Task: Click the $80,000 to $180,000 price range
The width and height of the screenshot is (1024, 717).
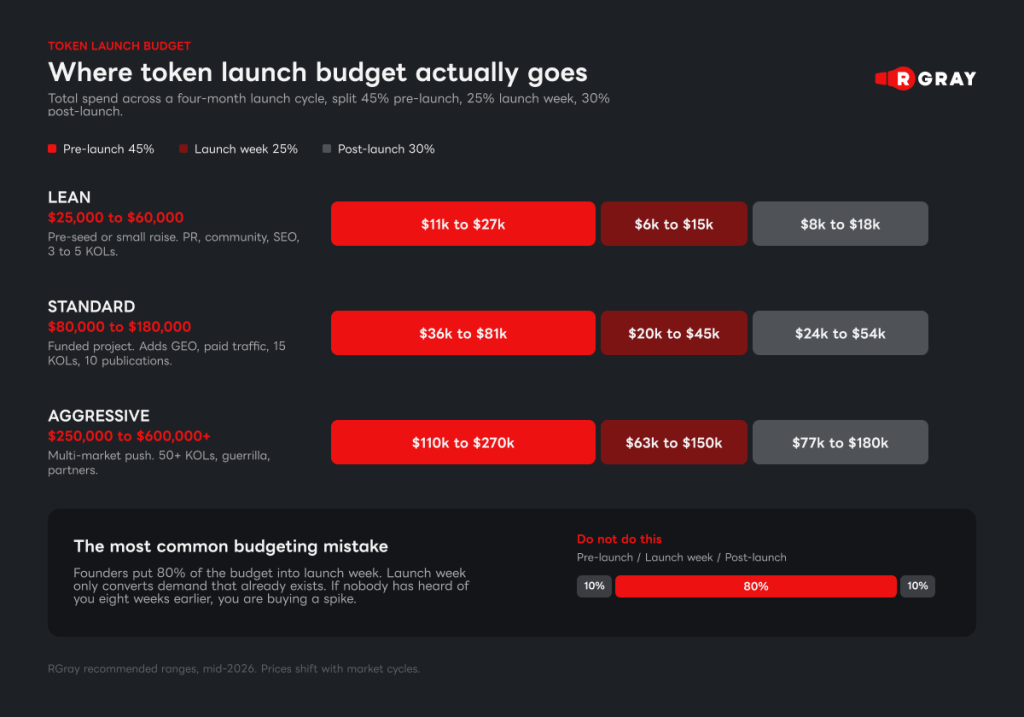Action: 120,327
